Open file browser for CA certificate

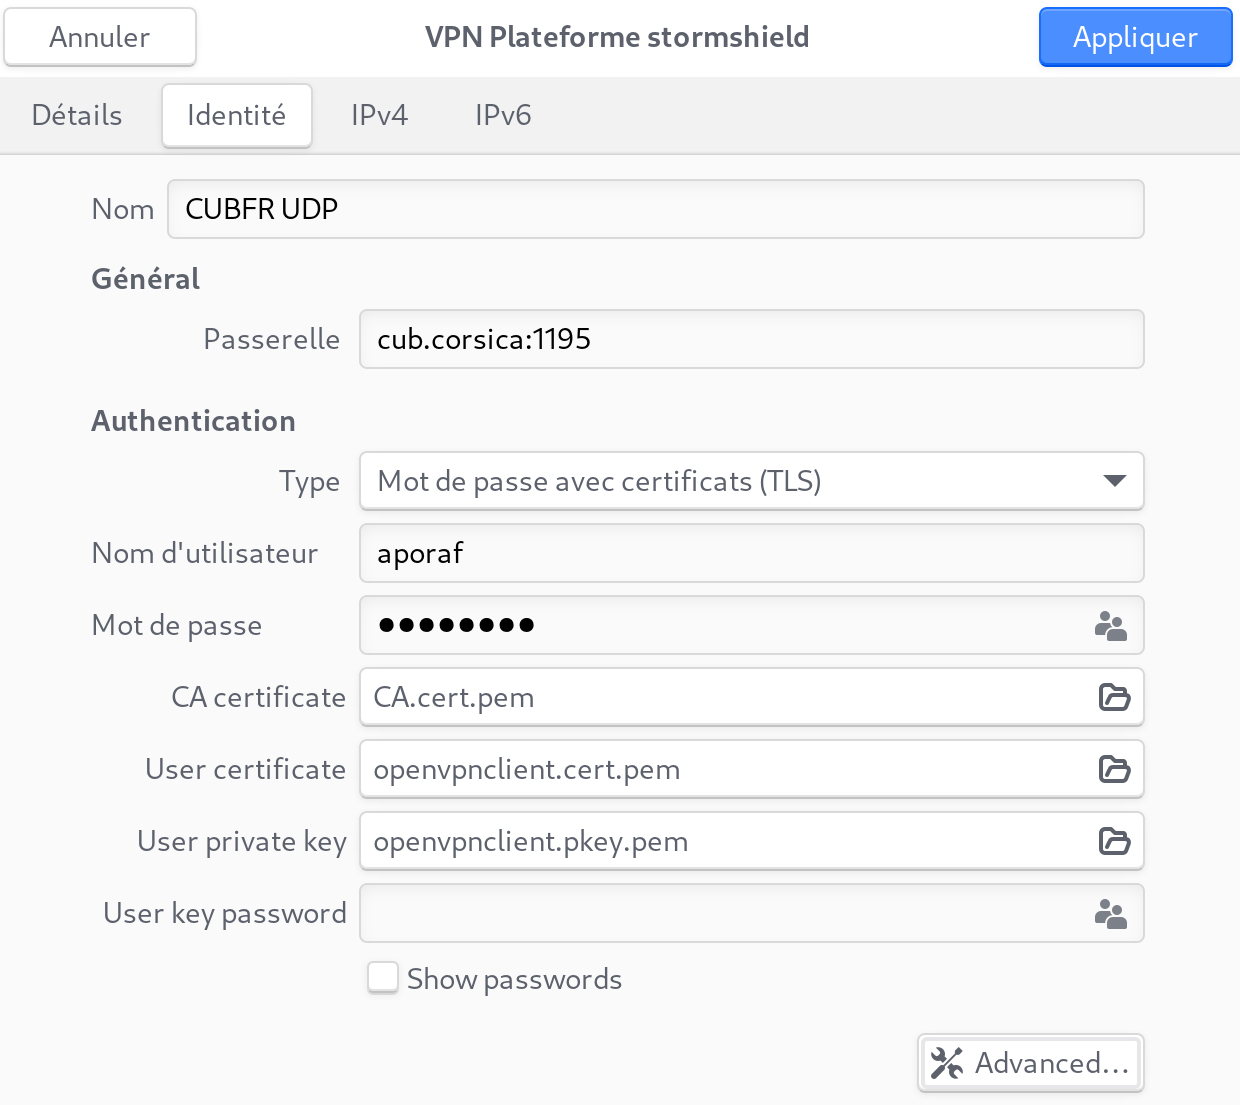click(1114, 697)
